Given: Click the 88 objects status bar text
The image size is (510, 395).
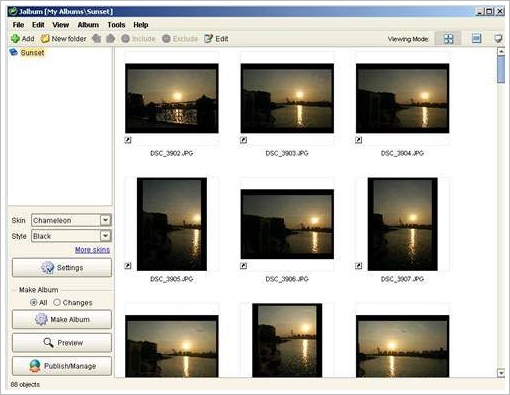Looking at the screenshot, I should 25,384.
